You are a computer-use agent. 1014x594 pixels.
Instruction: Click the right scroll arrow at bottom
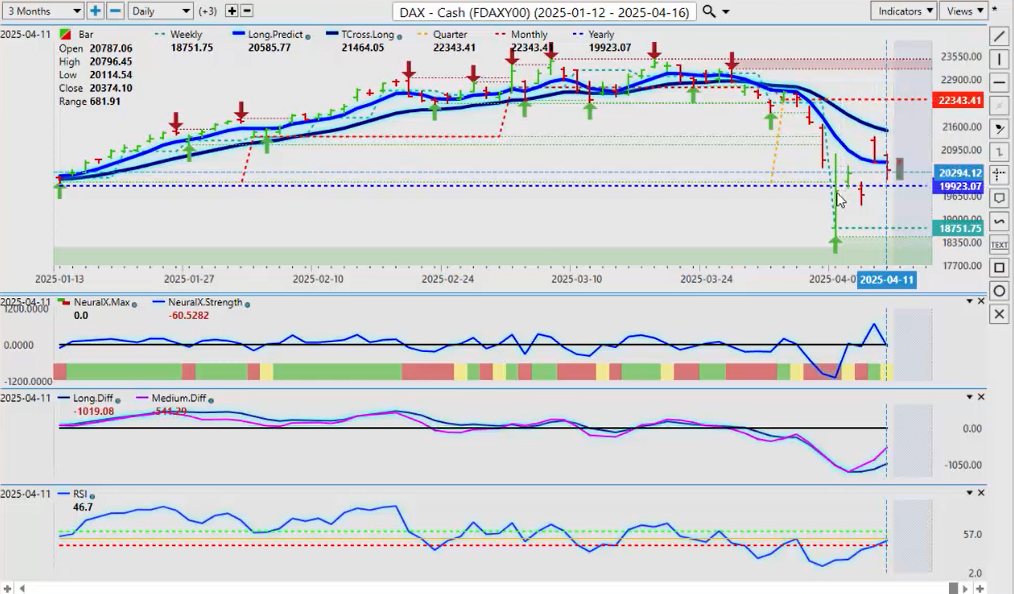[x=967, y=588]
